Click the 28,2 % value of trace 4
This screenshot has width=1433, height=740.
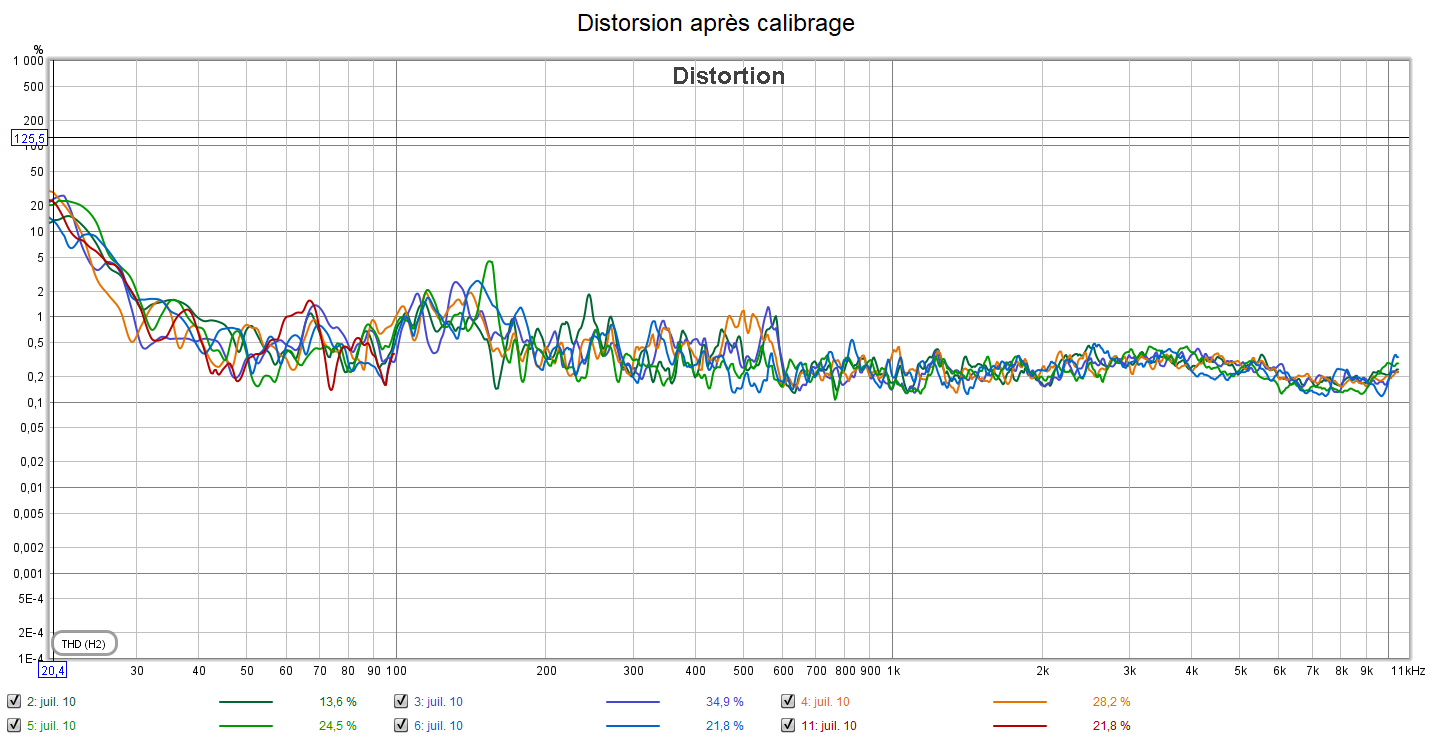click(x=1111, y=702)
